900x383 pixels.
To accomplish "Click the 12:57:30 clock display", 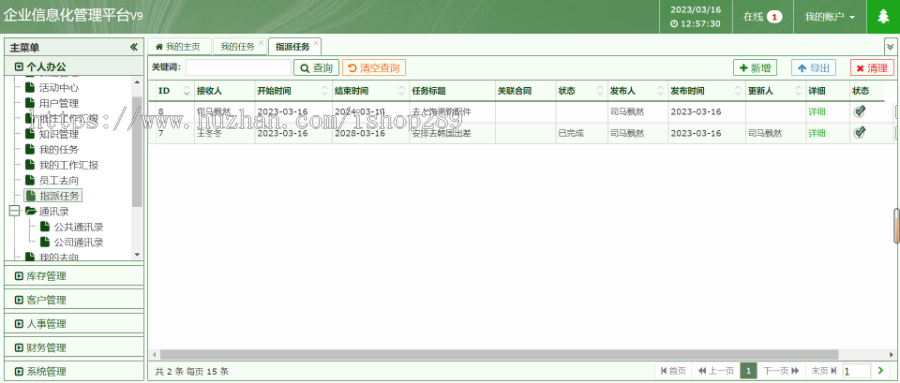I will [x=695, y=24].
